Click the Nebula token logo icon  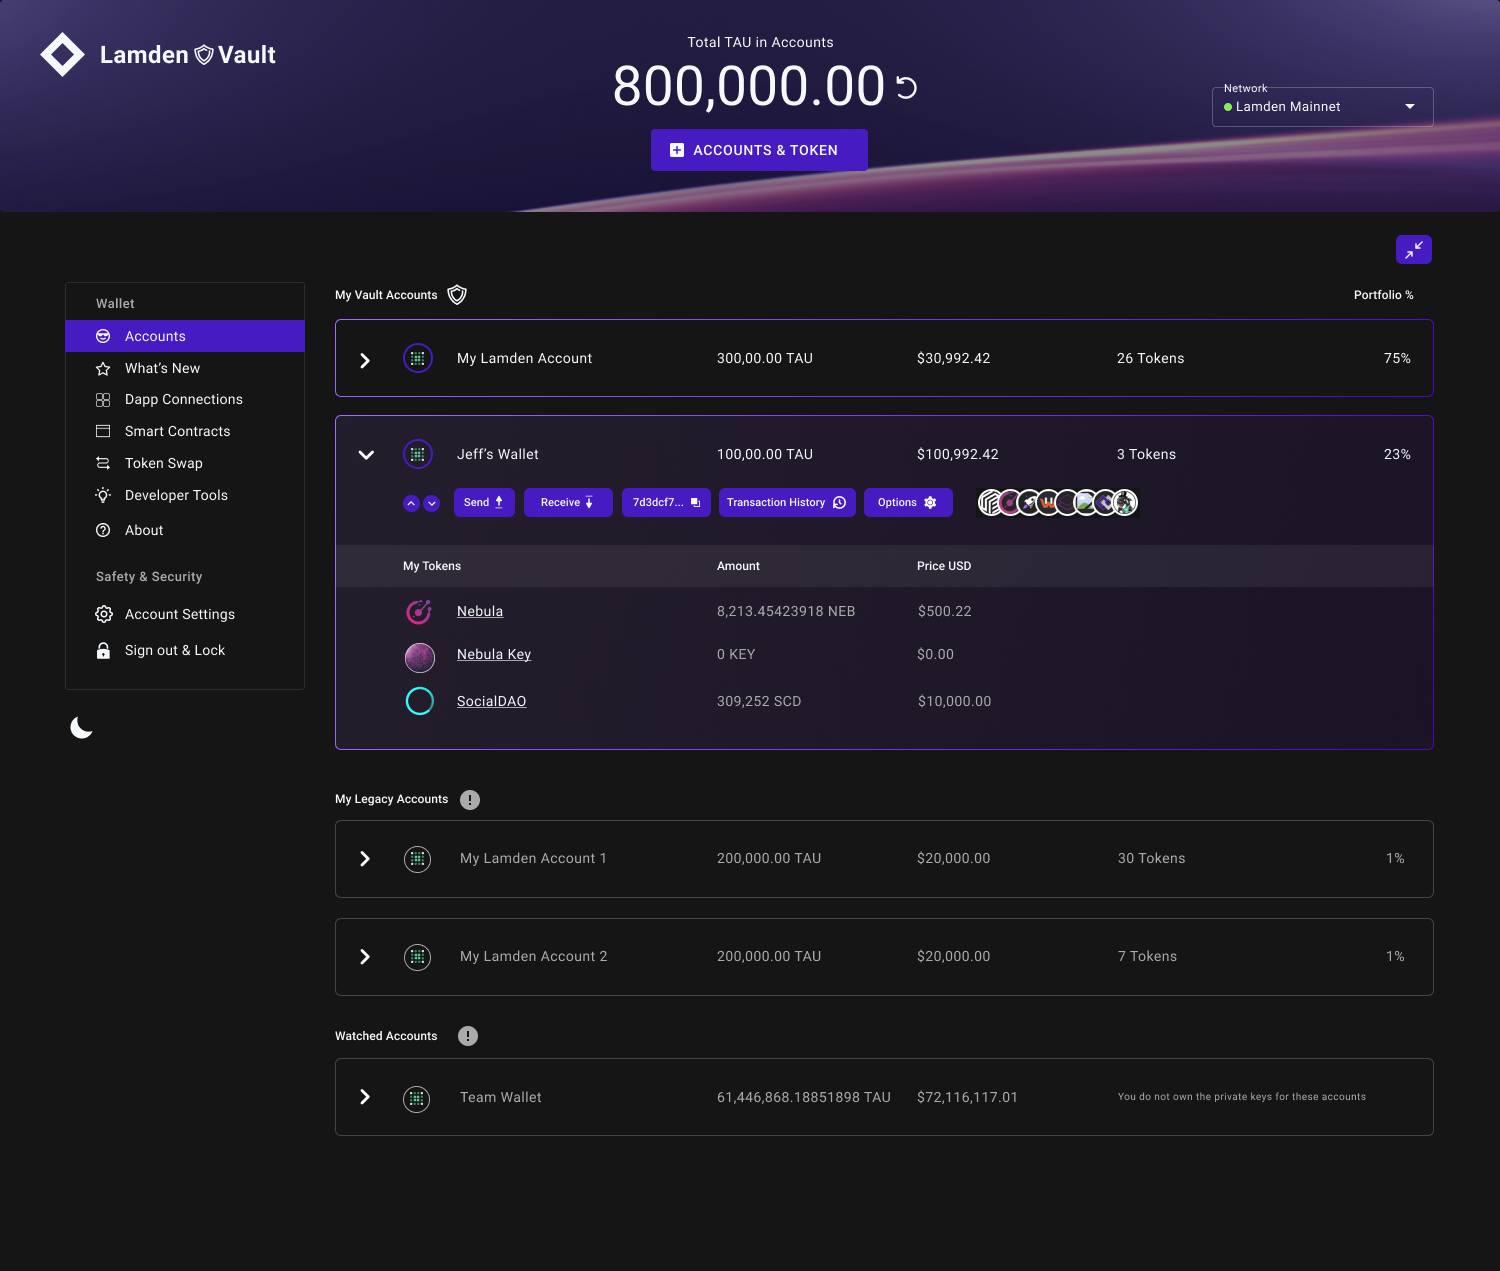419,611
